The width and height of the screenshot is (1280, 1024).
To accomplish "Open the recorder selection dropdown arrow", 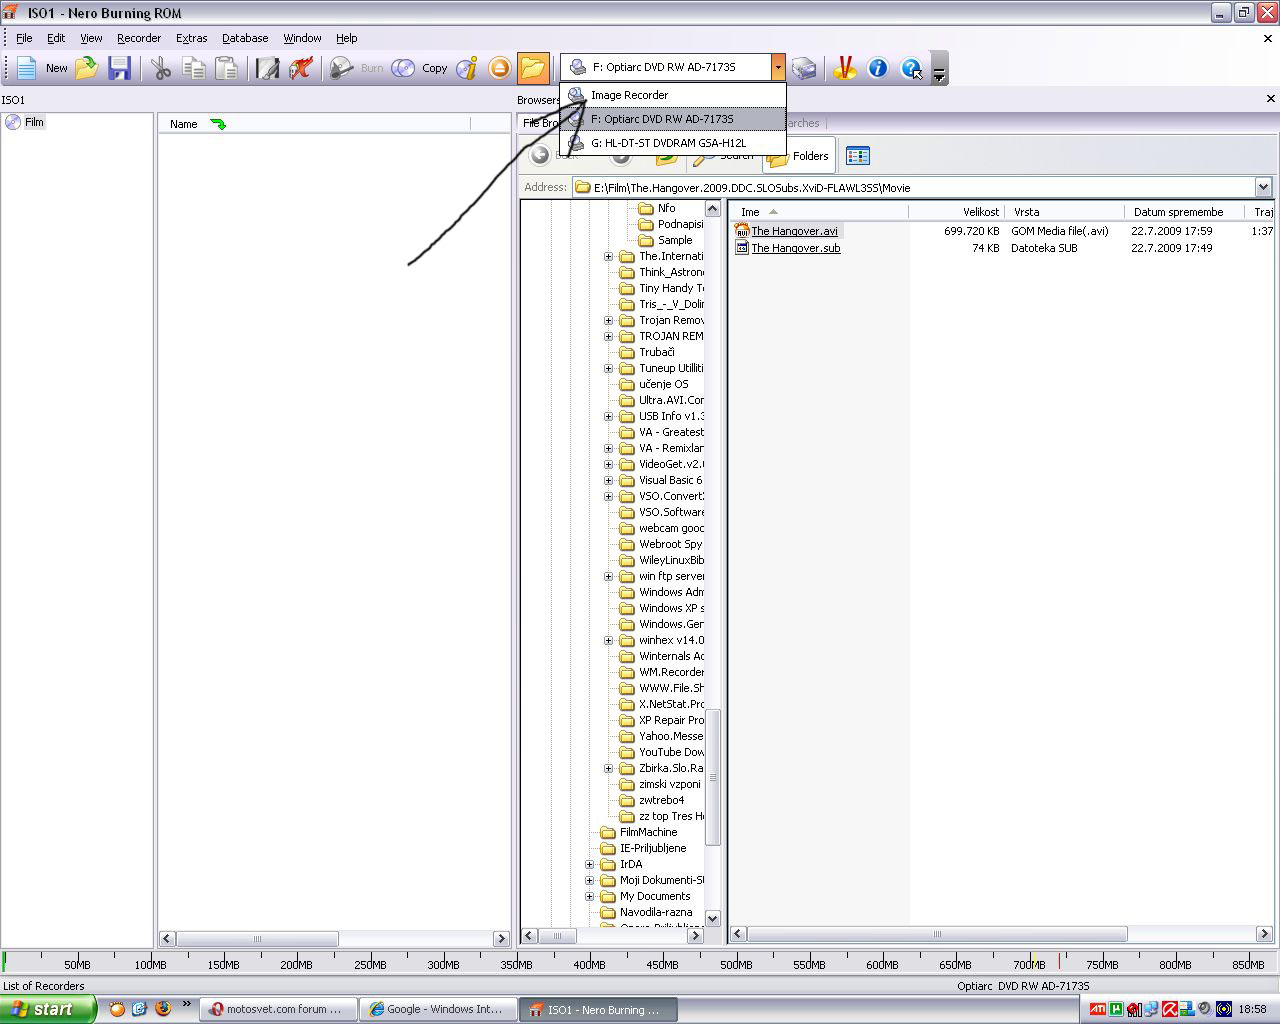I will 778,67.
